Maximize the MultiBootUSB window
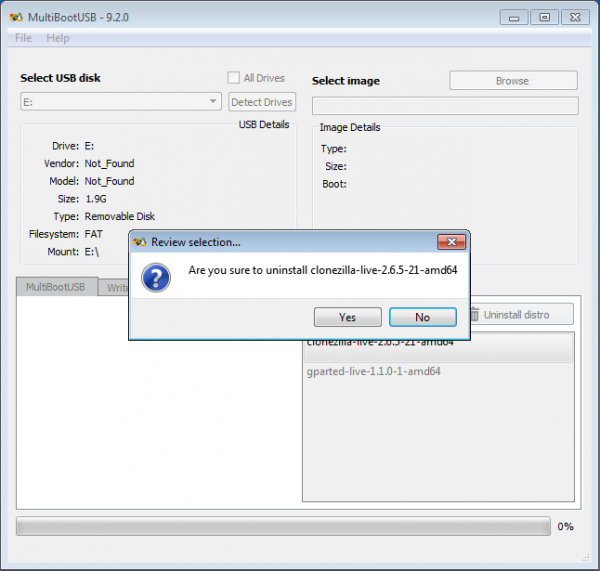 [x=545, y=18]
